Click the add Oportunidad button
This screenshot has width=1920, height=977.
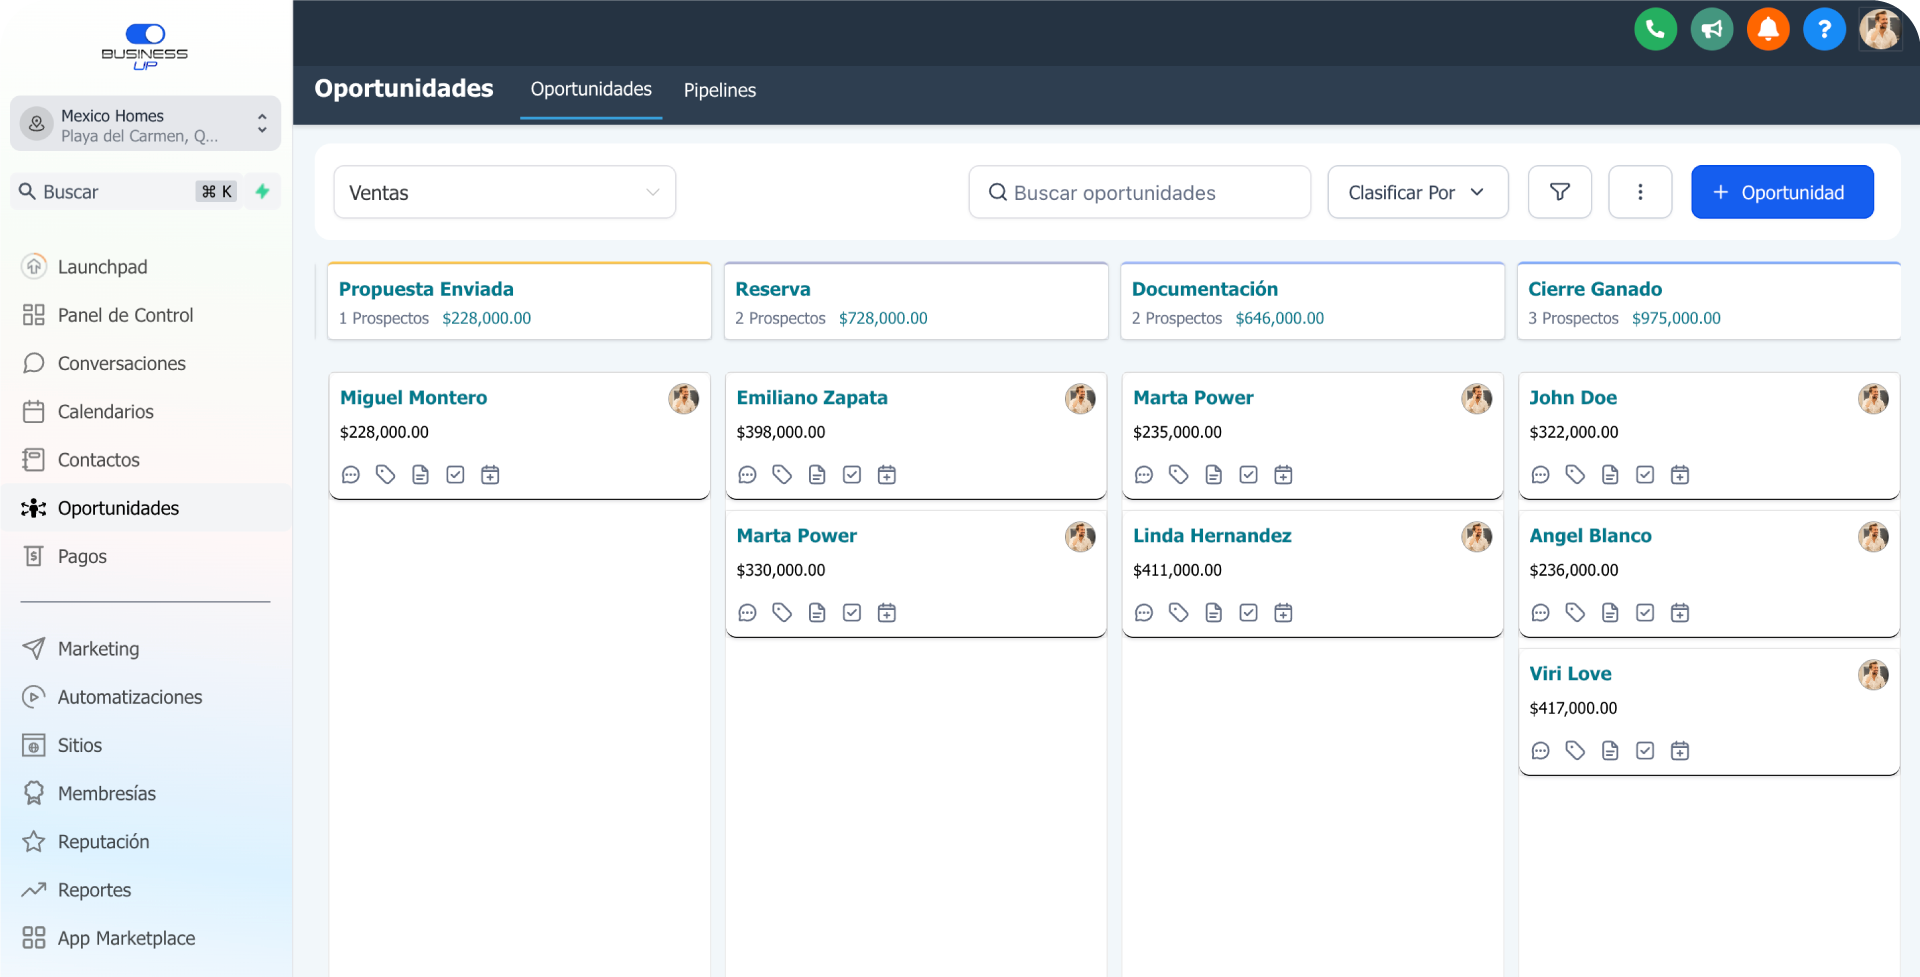(x=1781, y=192)
